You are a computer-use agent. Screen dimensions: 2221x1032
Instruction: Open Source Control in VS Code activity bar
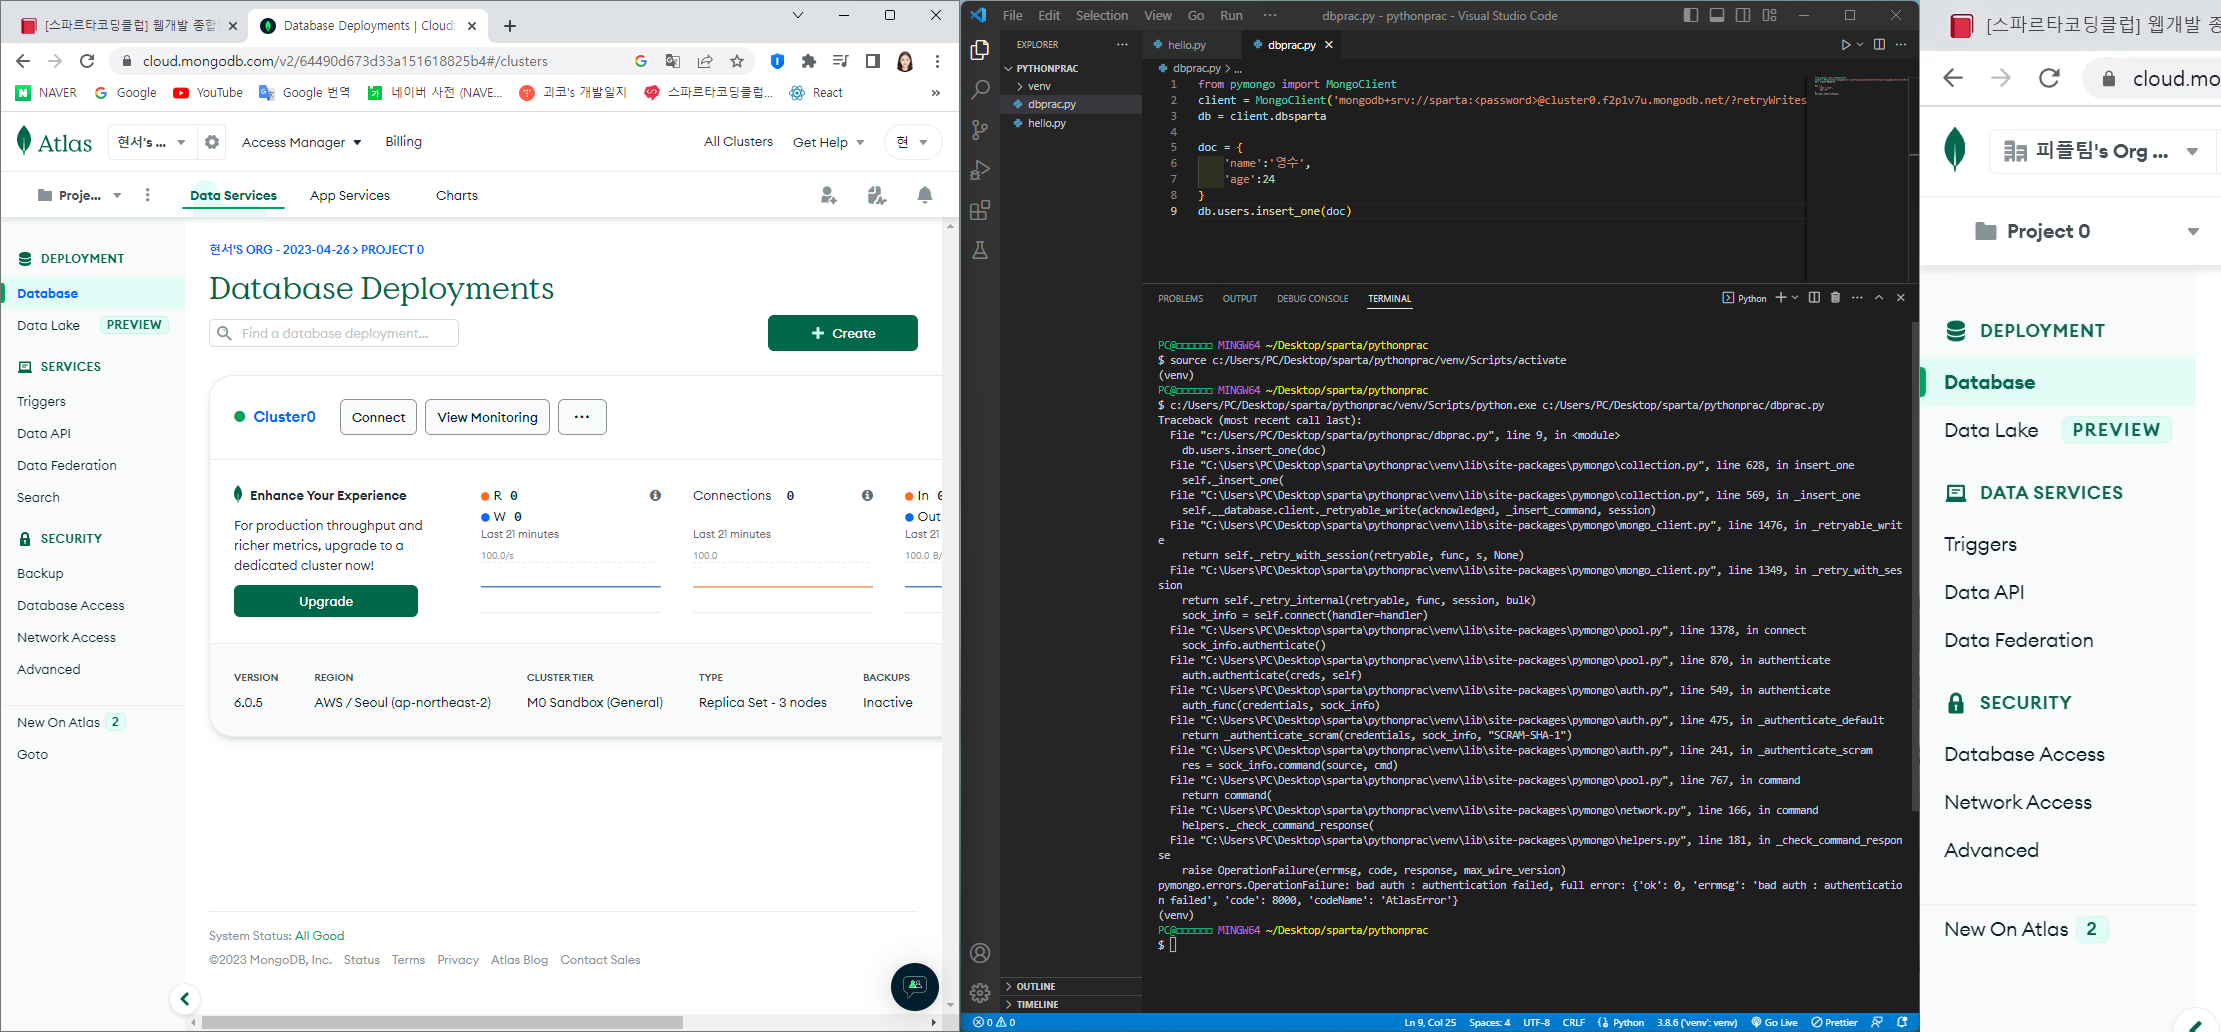coord(980,130)
